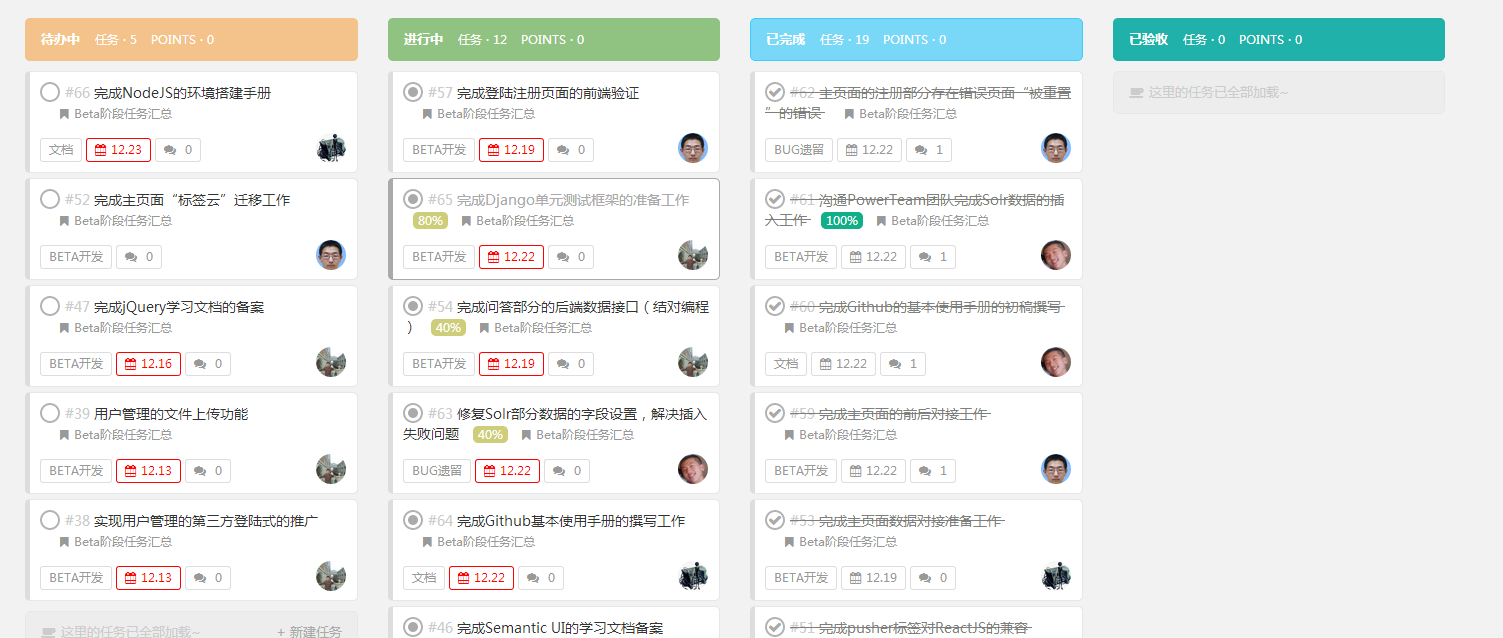Mark task #38 第三方登陆 as done
This screenshot has height=638, width=1503.
point(50,520)
